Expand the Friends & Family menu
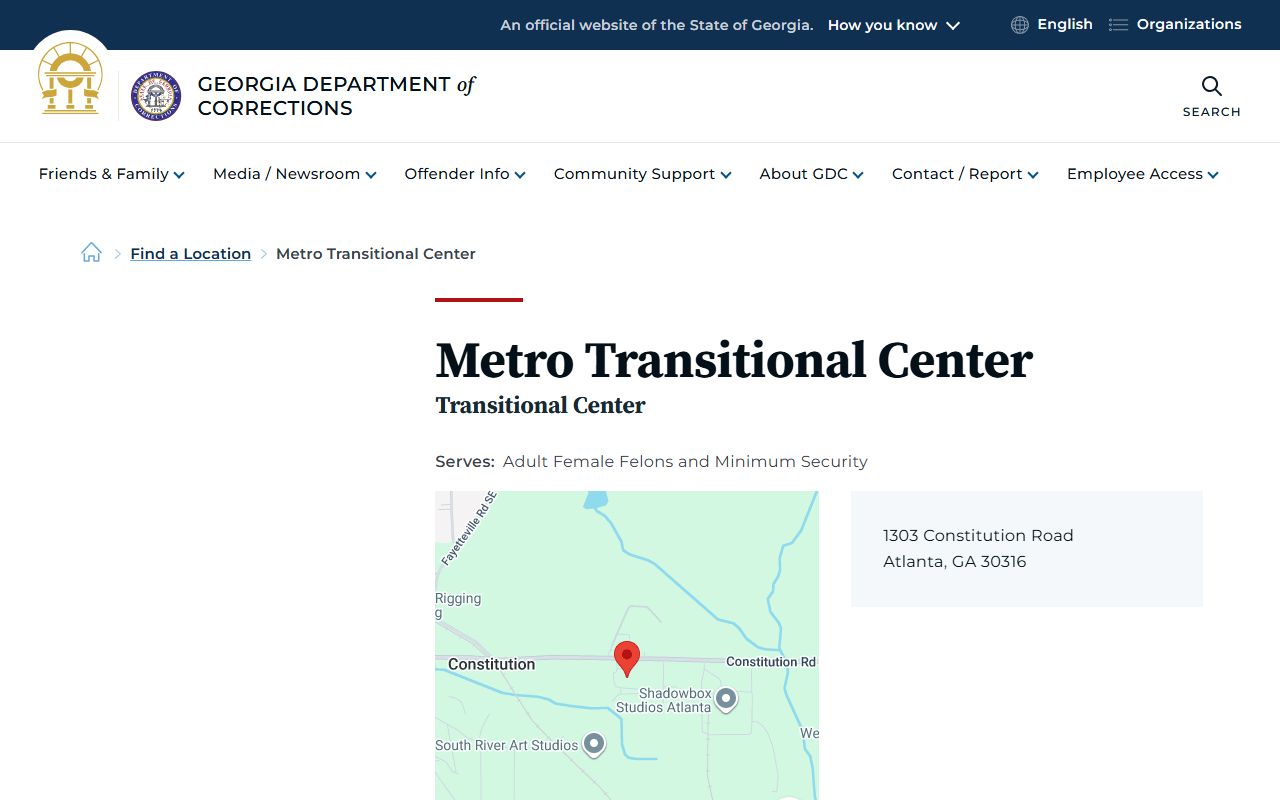 click(x=112, y=174)
